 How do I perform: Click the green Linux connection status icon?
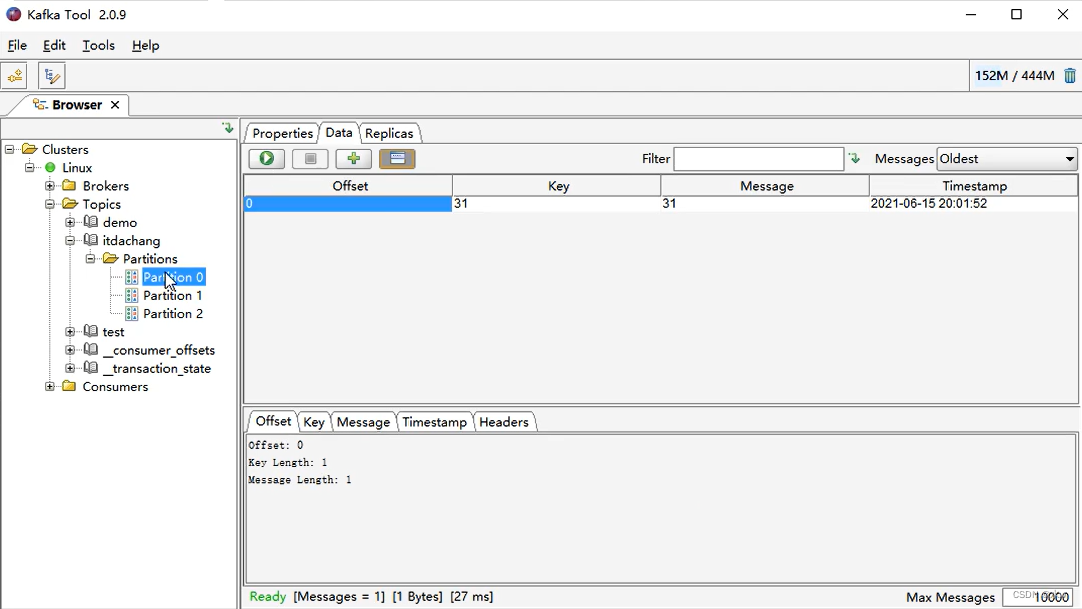[50, 168]
